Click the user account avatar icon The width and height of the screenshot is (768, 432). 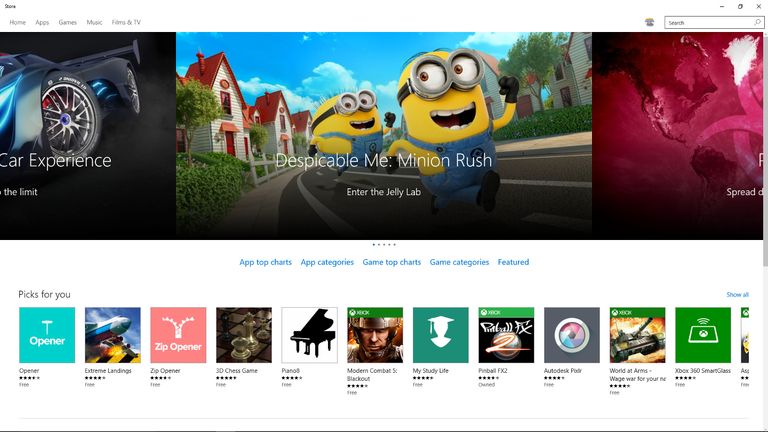pos(649,22)
